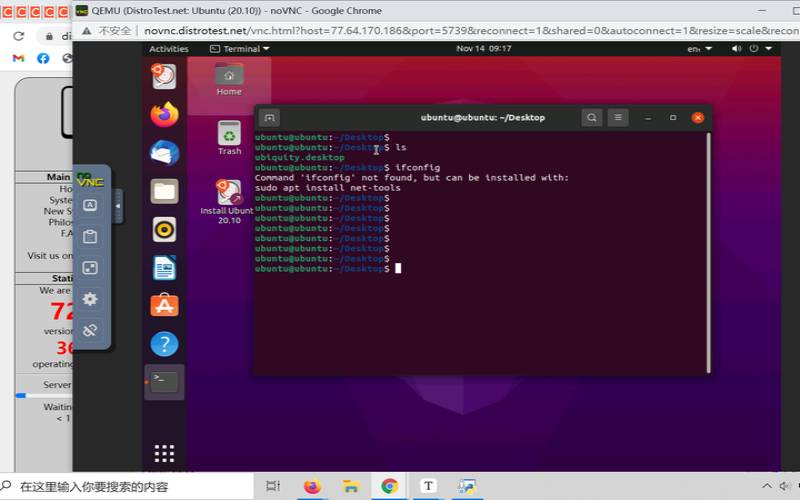
Task: Open the noVNC clipboard panel
Action: click(90, 236)
